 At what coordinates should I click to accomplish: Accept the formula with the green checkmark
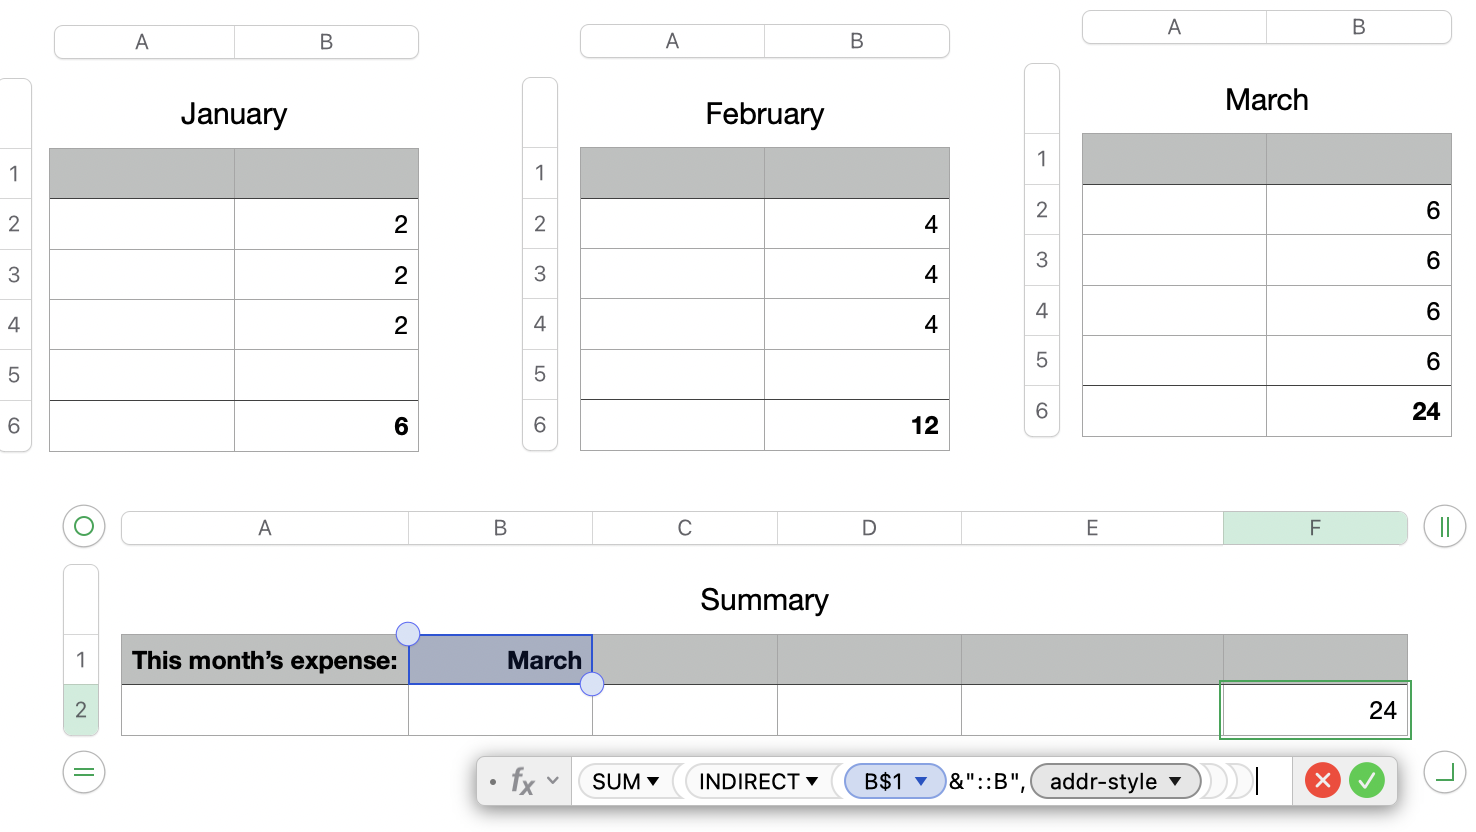(1367, 780)
